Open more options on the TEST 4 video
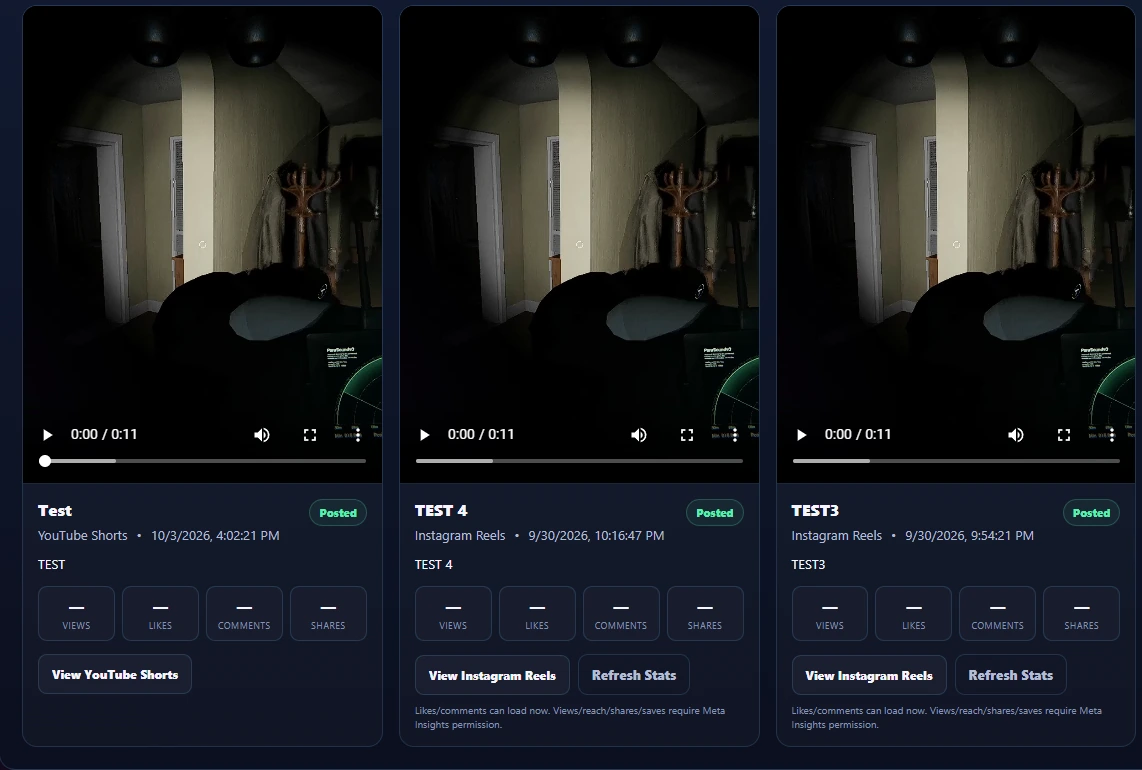Viewport: 1142px width, 770px height. (x=735, y=435)
